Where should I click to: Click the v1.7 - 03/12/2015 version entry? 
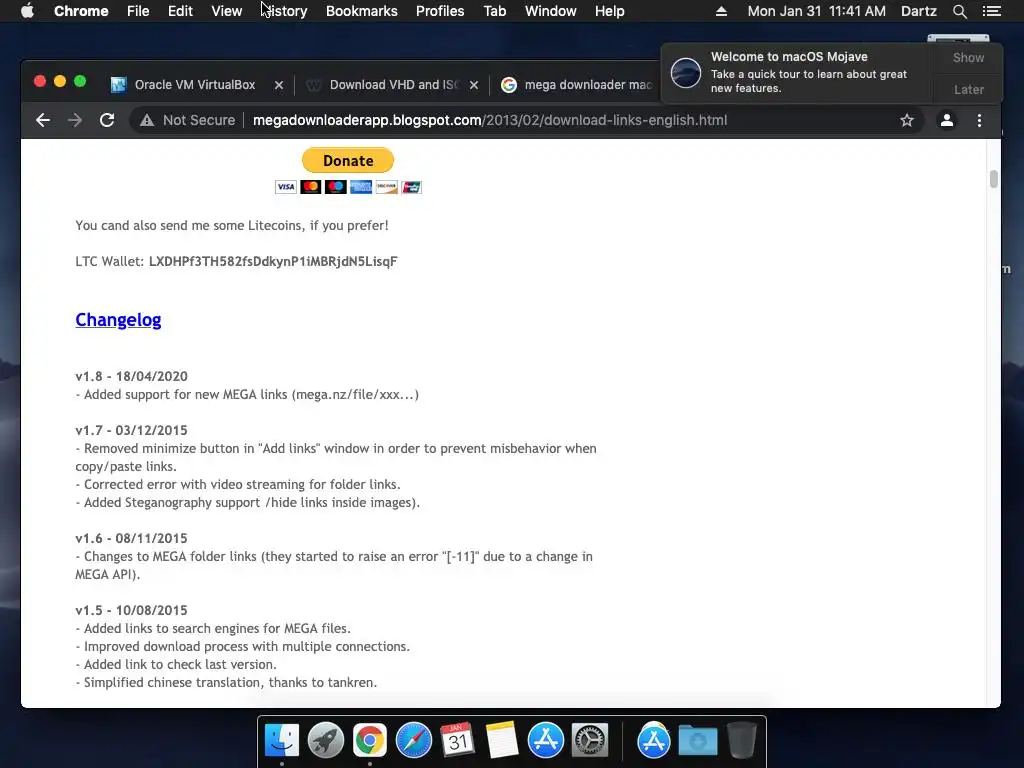tap(131, 430)
